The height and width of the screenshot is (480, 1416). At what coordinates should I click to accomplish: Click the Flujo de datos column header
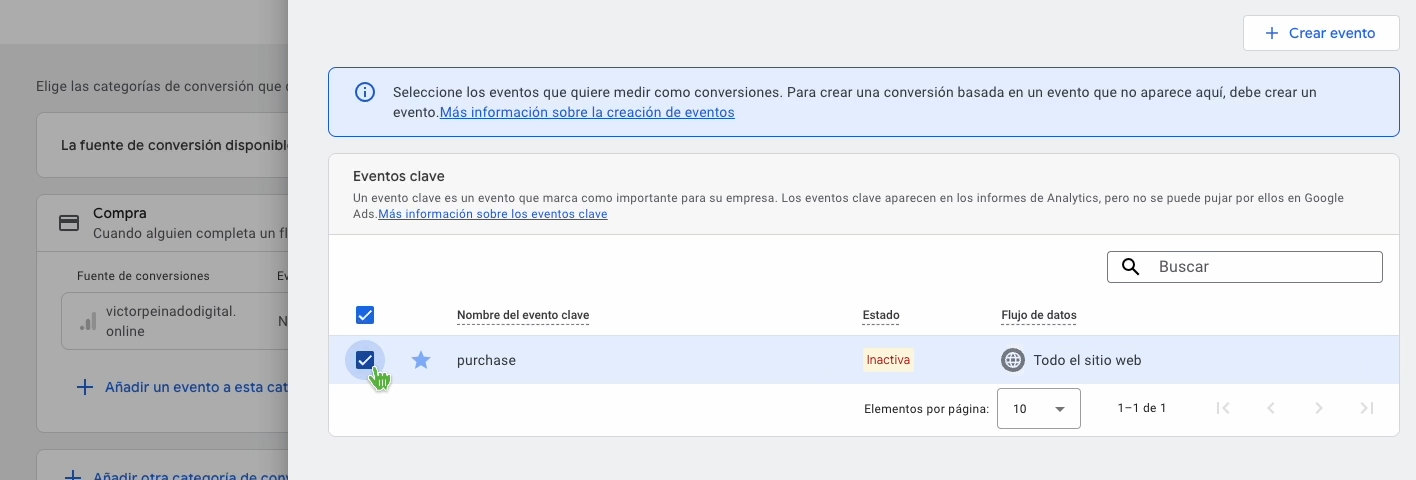(x=1039, y=316)
